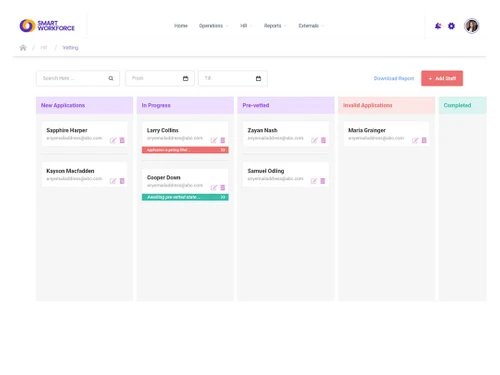Expand the Externals menu

point(311,26)
